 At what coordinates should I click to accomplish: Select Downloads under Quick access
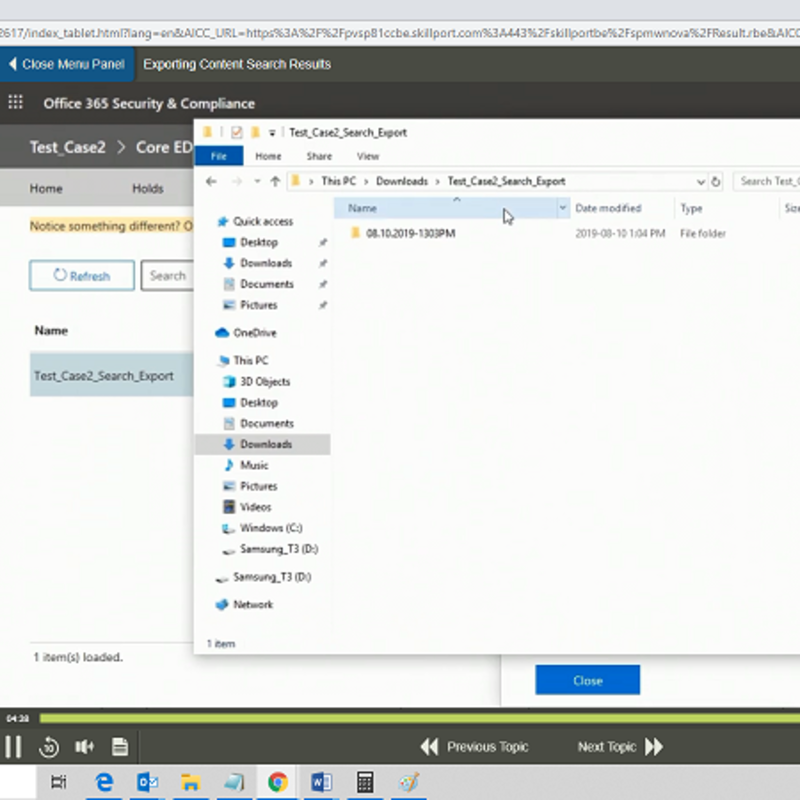tap(266, 263)
